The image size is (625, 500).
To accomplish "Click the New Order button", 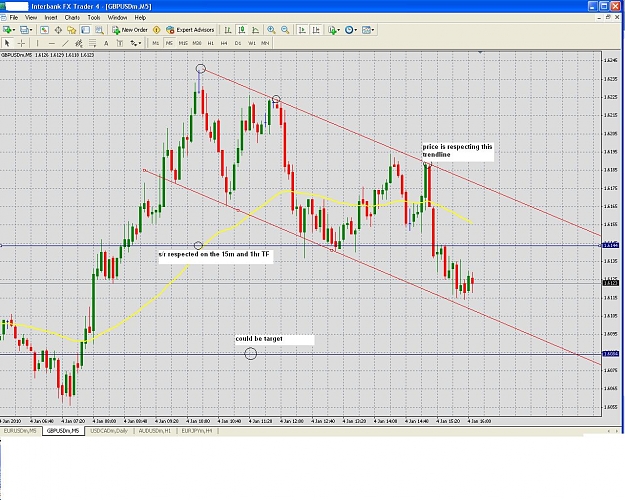I will pyautogui.click(x=130, y=30).
